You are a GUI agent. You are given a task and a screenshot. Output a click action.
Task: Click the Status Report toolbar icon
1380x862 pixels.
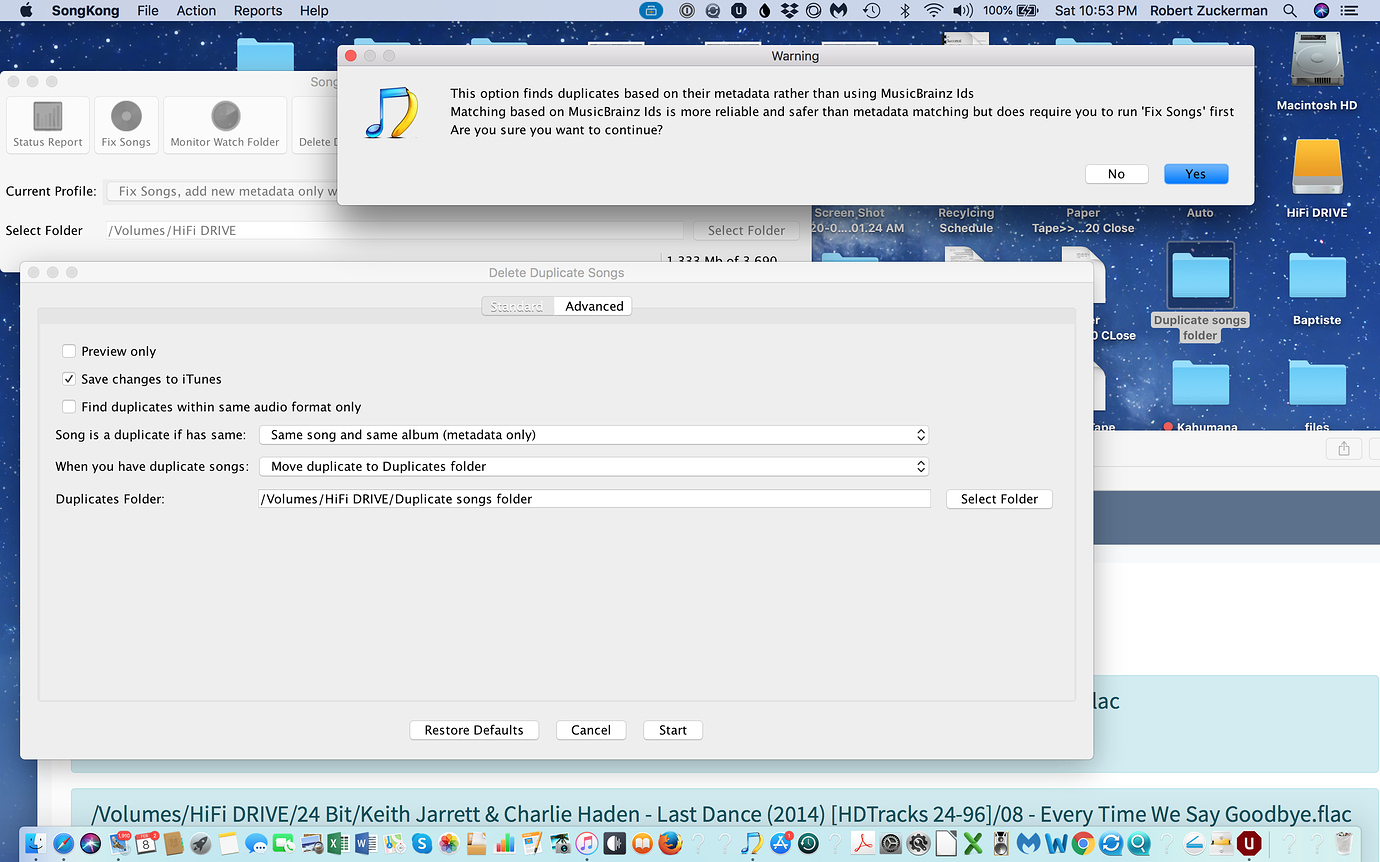pos(48,124)
